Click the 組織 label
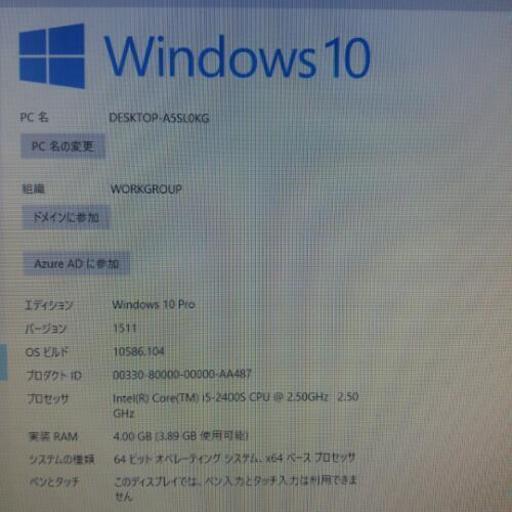512x512 pixels. tap(33, 189)
